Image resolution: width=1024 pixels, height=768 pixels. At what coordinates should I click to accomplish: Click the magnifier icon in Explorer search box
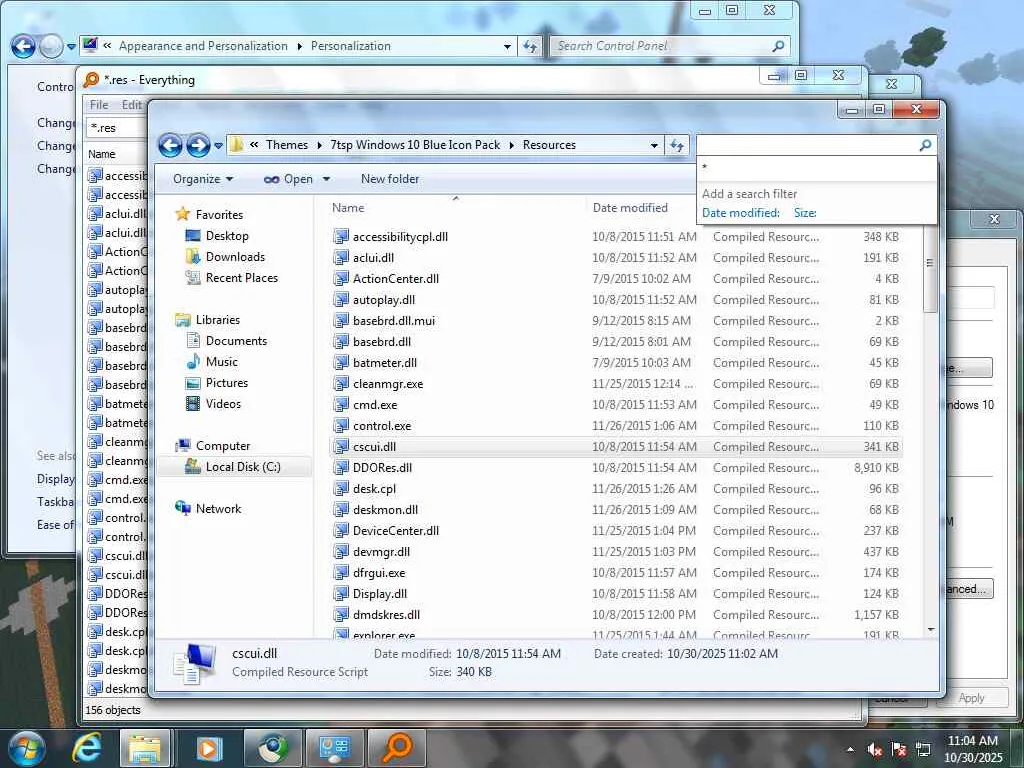(925, 145)
